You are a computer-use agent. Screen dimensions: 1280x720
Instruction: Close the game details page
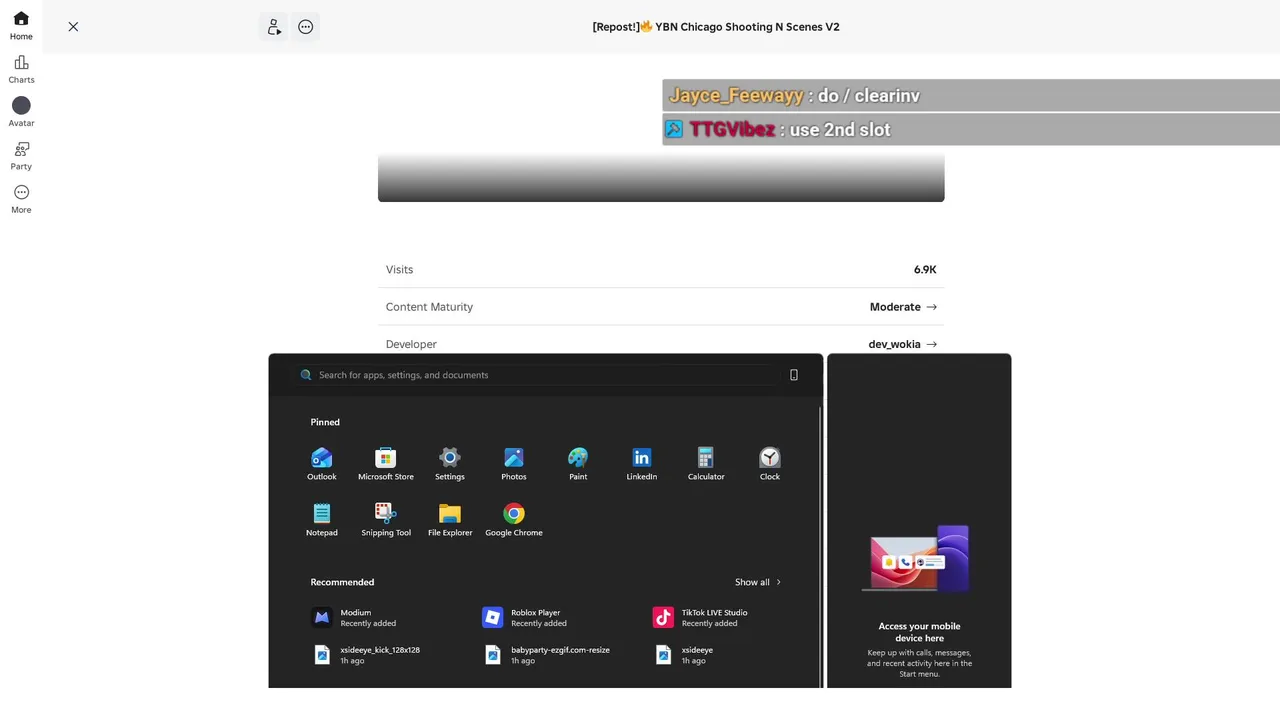point(73,27)
